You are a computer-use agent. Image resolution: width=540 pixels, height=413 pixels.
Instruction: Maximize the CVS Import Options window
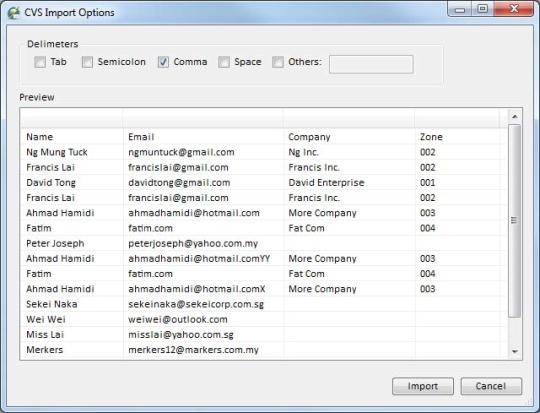click(483, 9)
